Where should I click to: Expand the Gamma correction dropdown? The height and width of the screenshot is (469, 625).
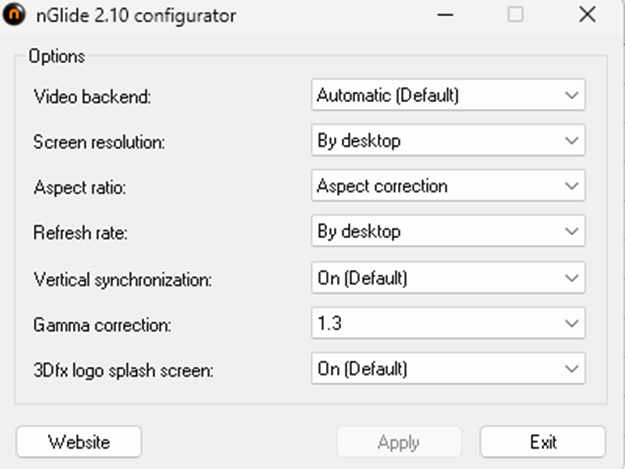(448, 323)
